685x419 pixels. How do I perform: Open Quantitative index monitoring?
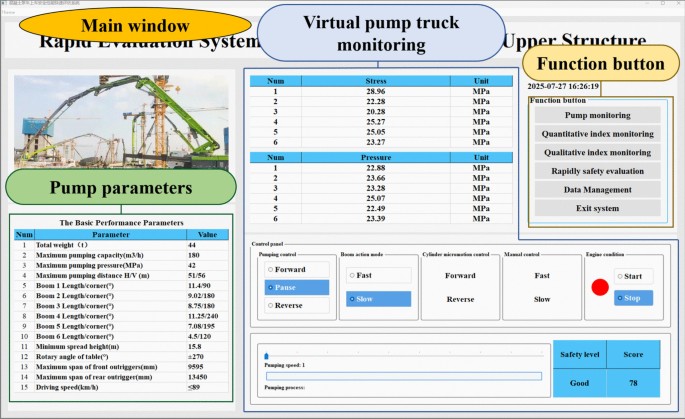(597, 134)
